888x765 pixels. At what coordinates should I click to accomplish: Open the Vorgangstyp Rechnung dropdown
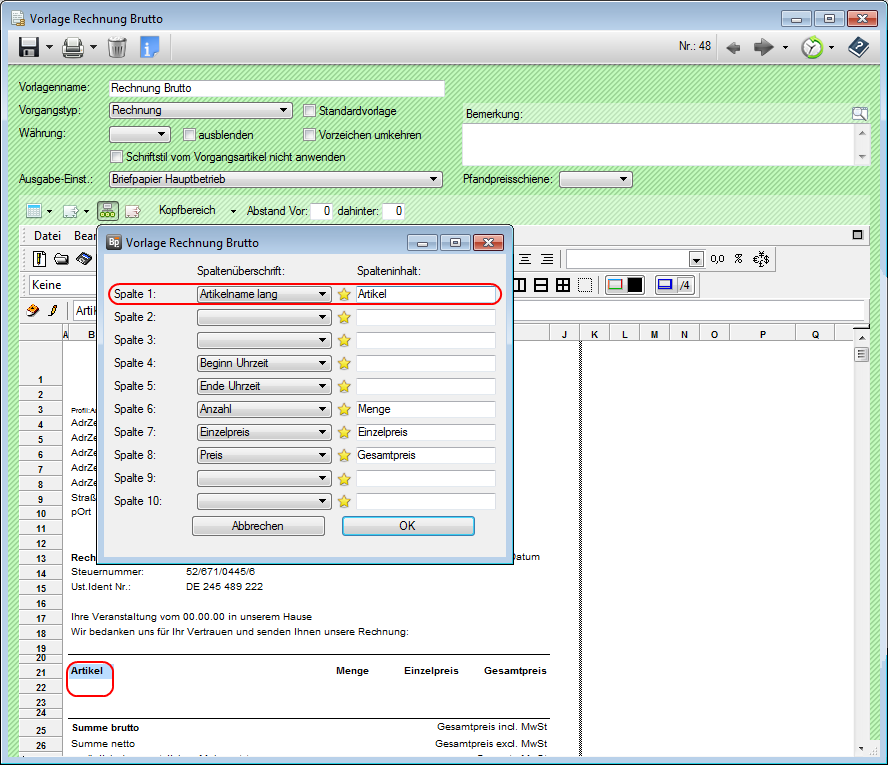(x=285, y=111)
